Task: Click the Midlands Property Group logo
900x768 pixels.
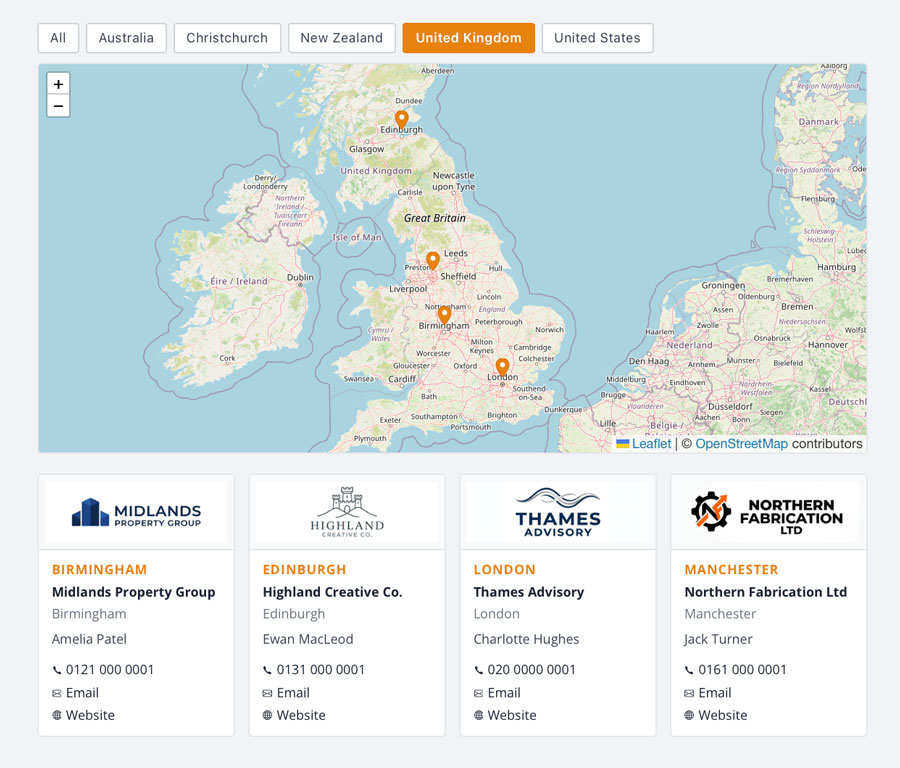Action: click(136, 512)
